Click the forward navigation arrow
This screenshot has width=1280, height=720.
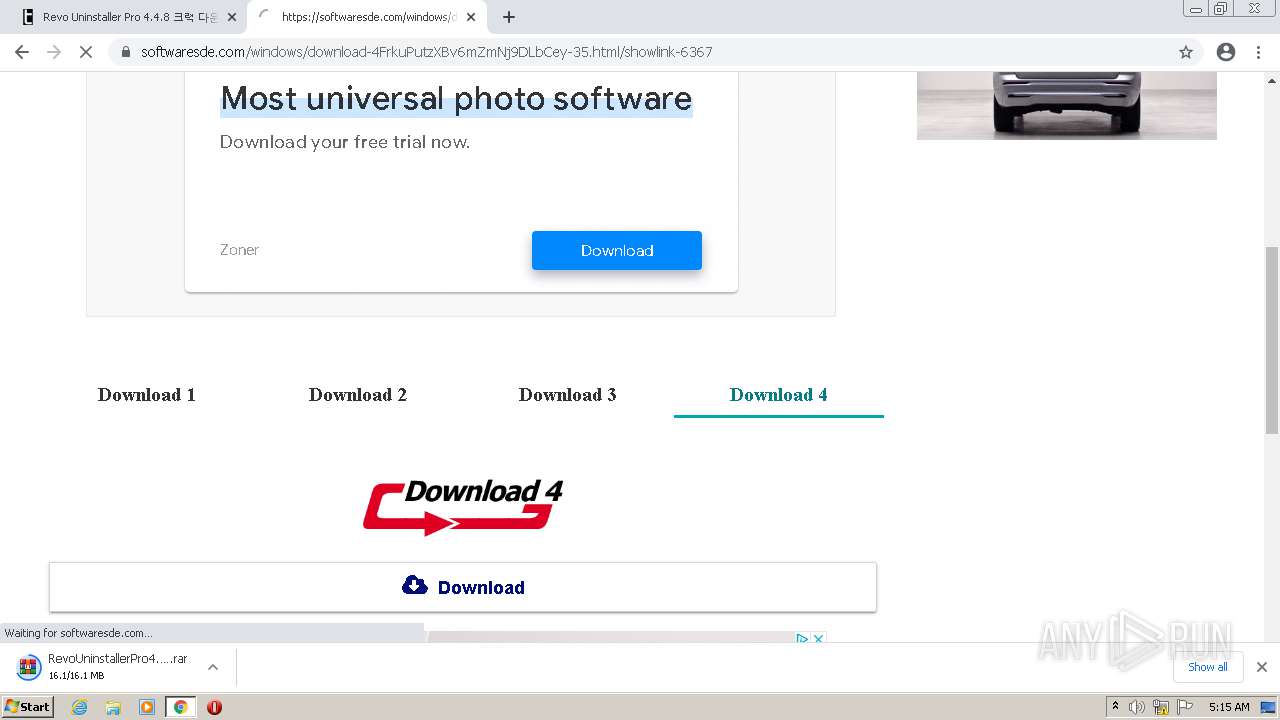[x=54, y=52]
